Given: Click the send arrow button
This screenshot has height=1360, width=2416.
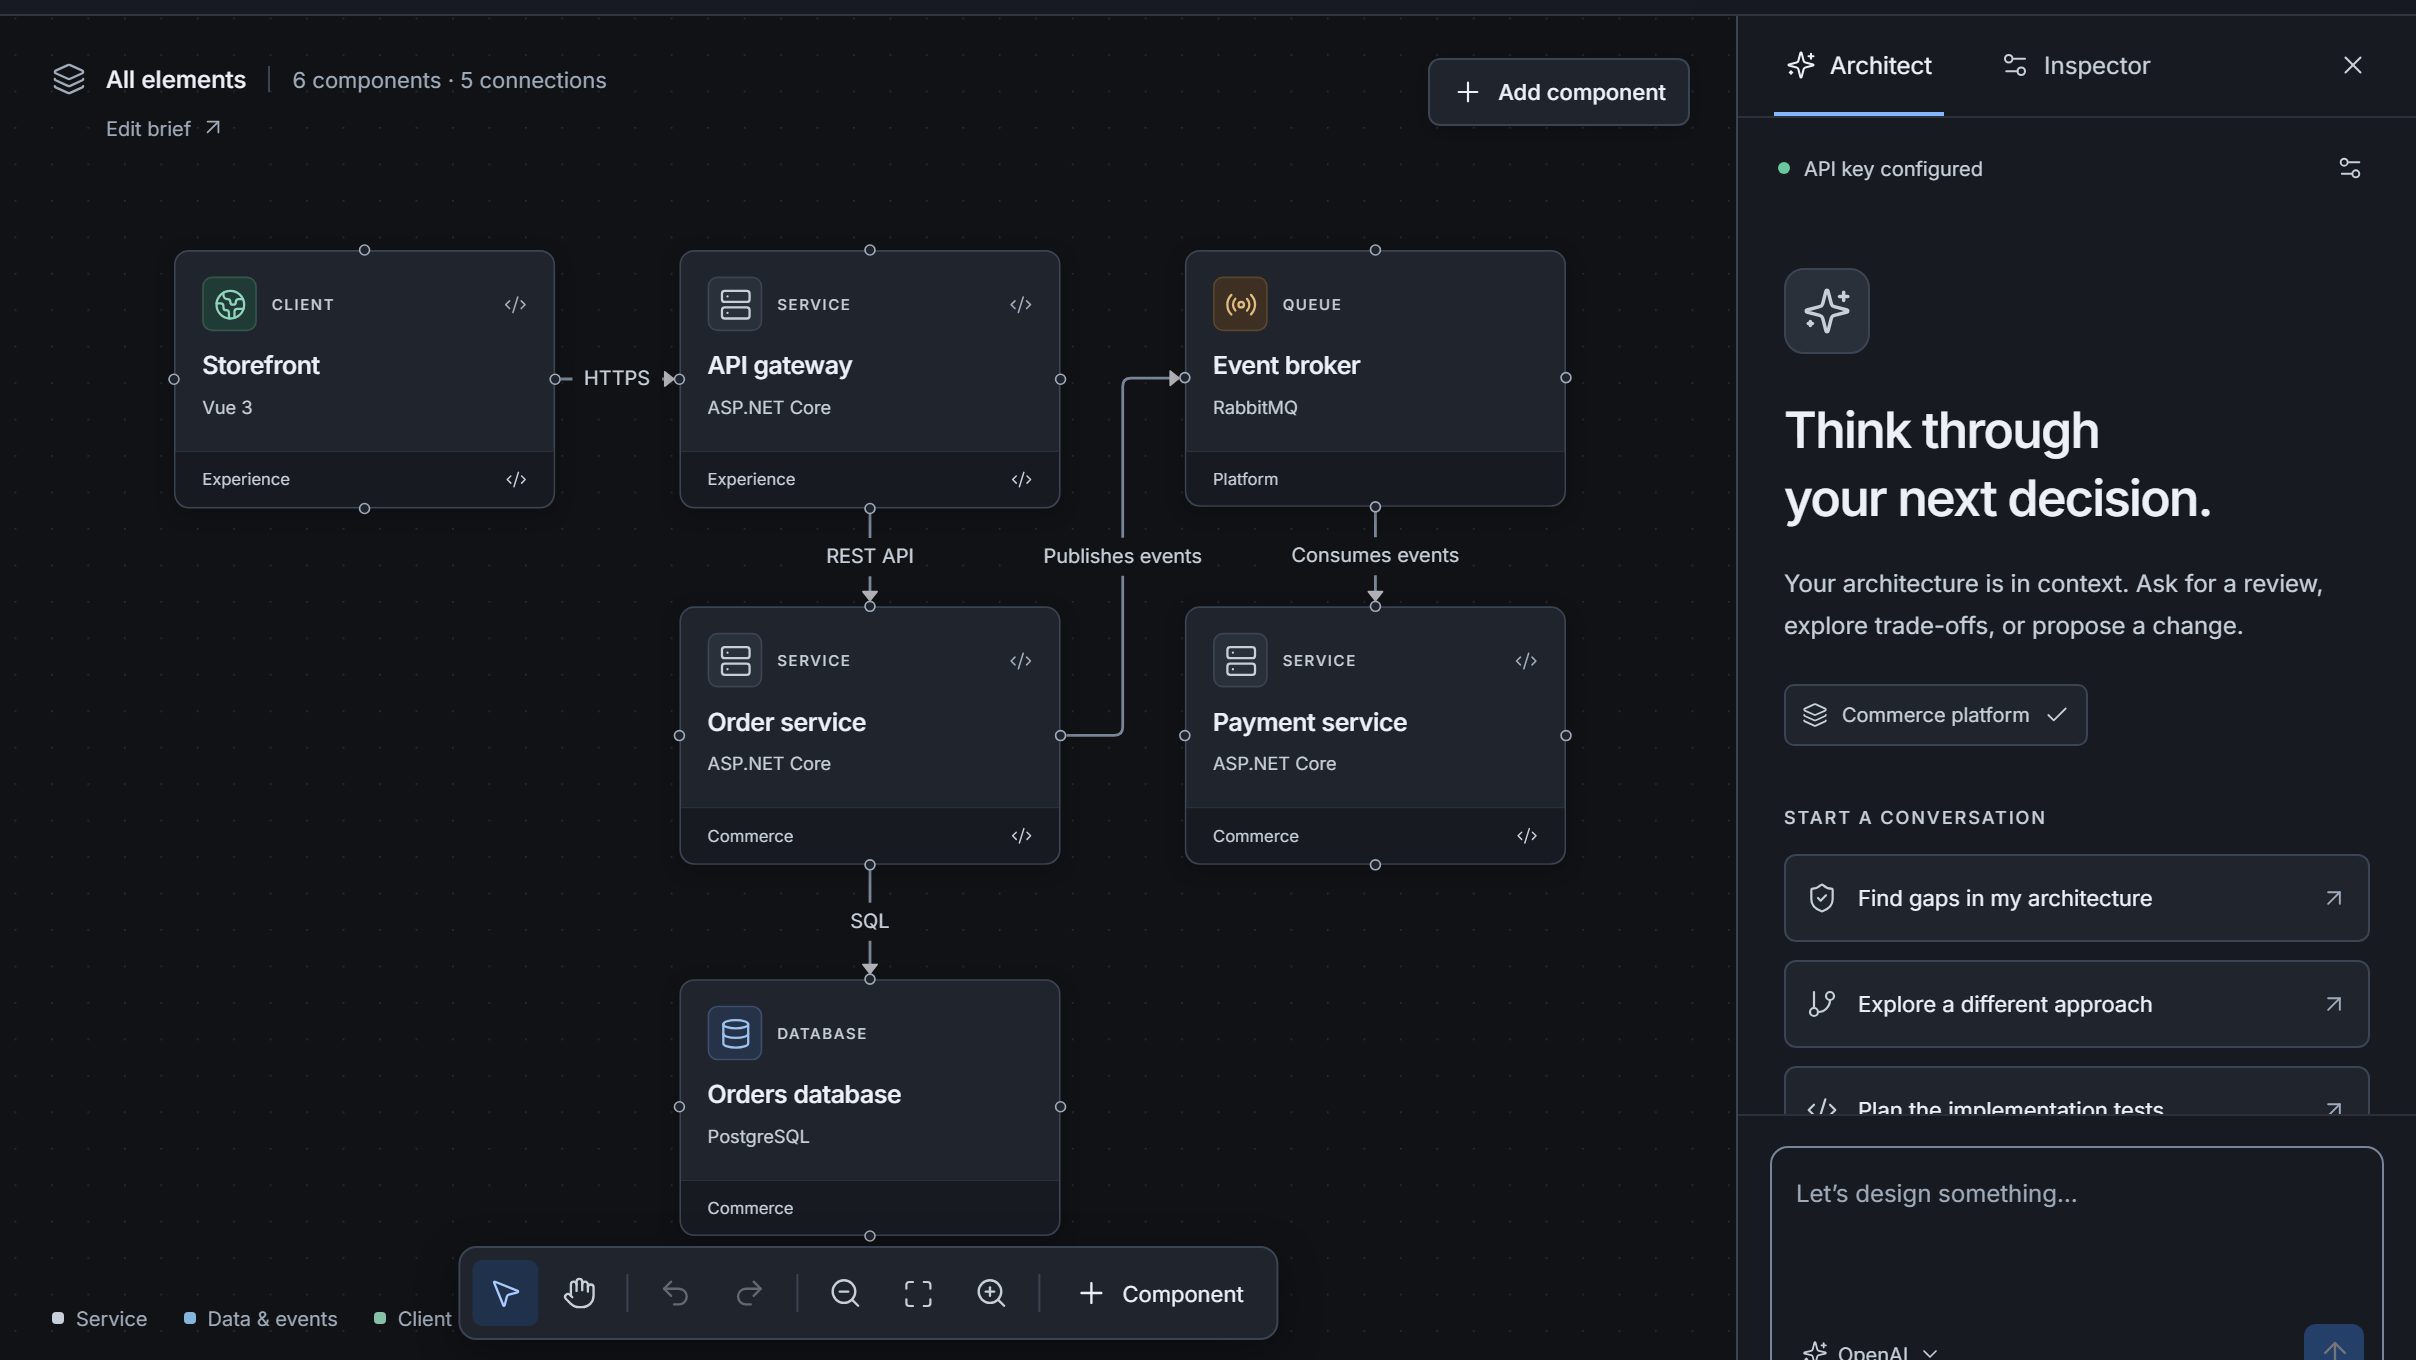Looking at the screenshot, I should coord(2334,1344).
